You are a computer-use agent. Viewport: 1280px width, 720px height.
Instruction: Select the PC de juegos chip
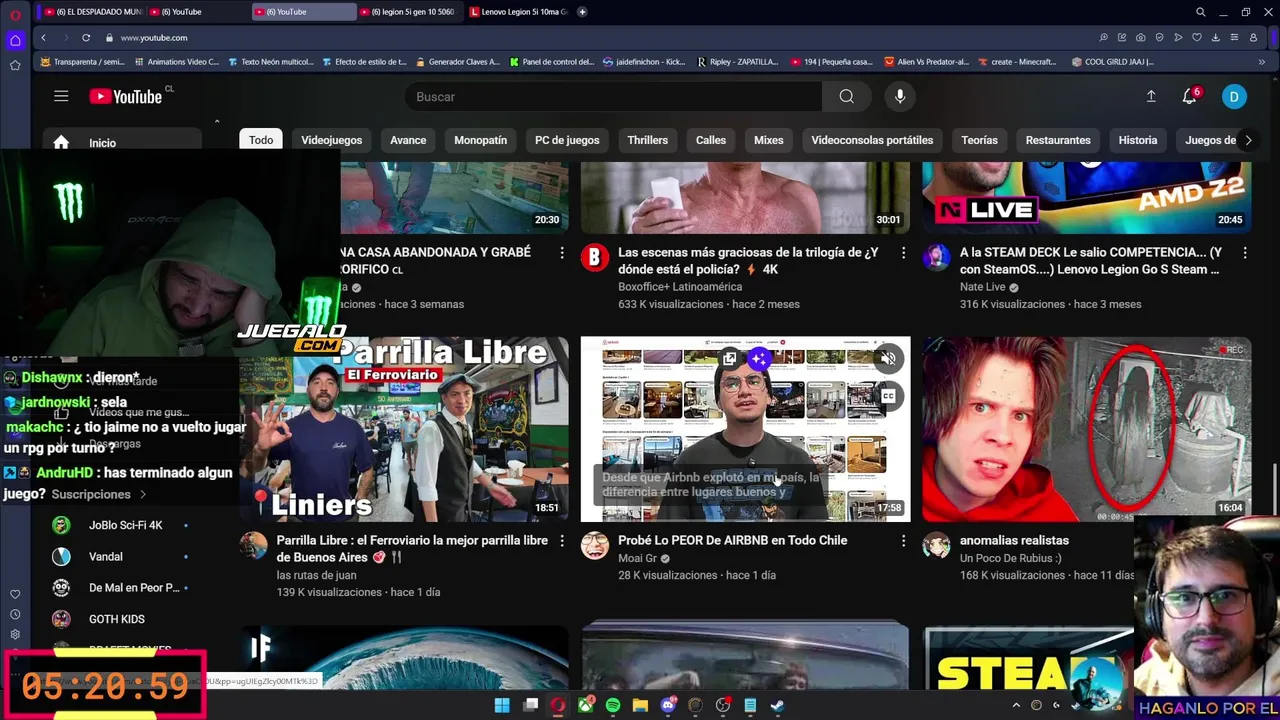567,140
